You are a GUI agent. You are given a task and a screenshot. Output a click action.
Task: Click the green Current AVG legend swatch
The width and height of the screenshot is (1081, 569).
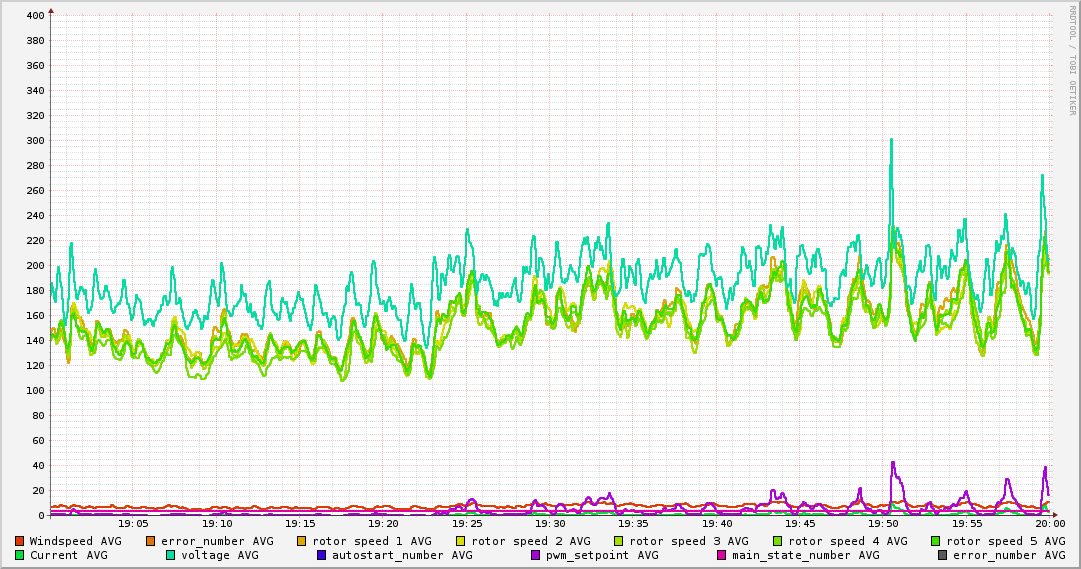tap(19, 555)
